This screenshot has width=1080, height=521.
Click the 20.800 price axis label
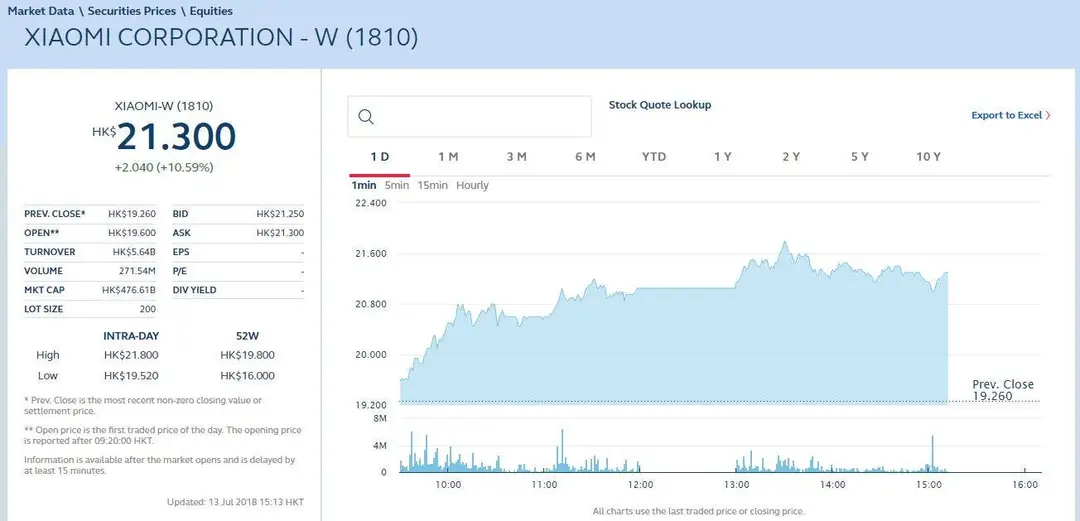pos(370,304)
